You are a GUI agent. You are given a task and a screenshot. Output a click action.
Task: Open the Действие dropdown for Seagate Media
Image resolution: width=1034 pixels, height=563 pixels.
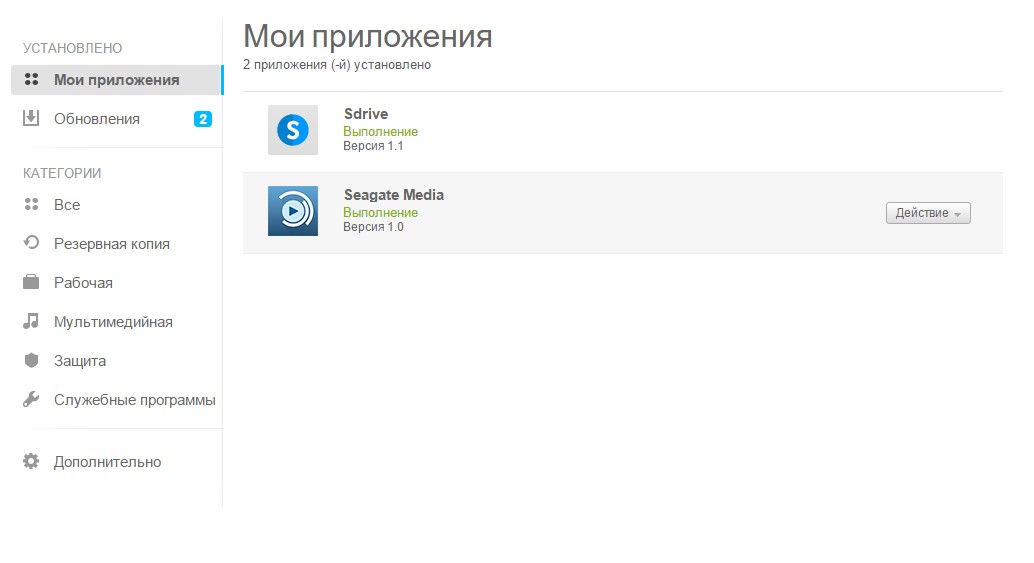[x=928, y=213]
